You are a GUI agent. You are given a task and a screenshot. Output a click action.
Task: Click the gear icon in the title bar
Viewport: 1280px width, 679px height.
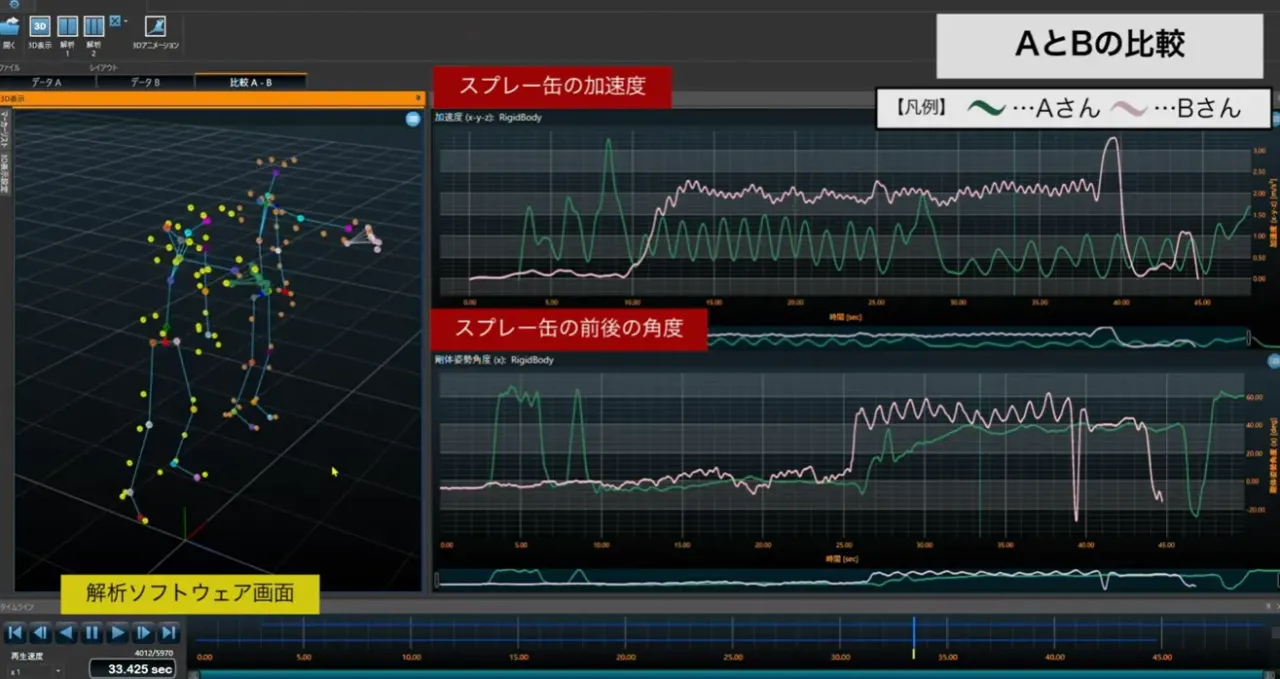tap(13, 4)
